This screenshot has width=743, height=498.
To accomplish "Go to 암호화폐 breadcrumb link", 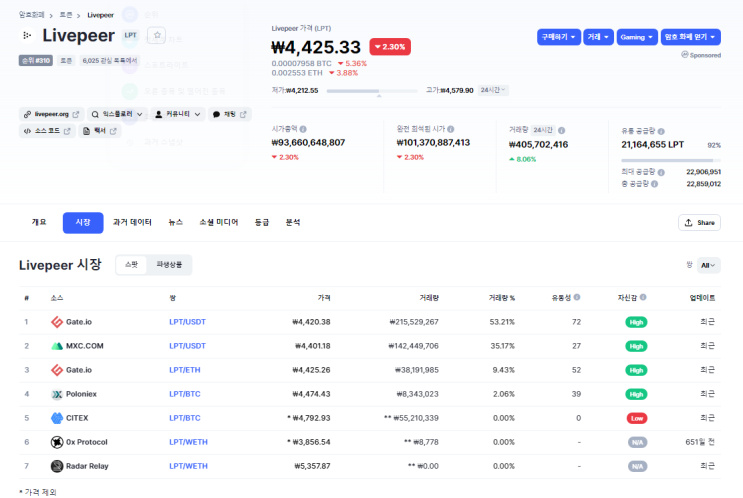I will pyautogui.click(x=31, y=15).
